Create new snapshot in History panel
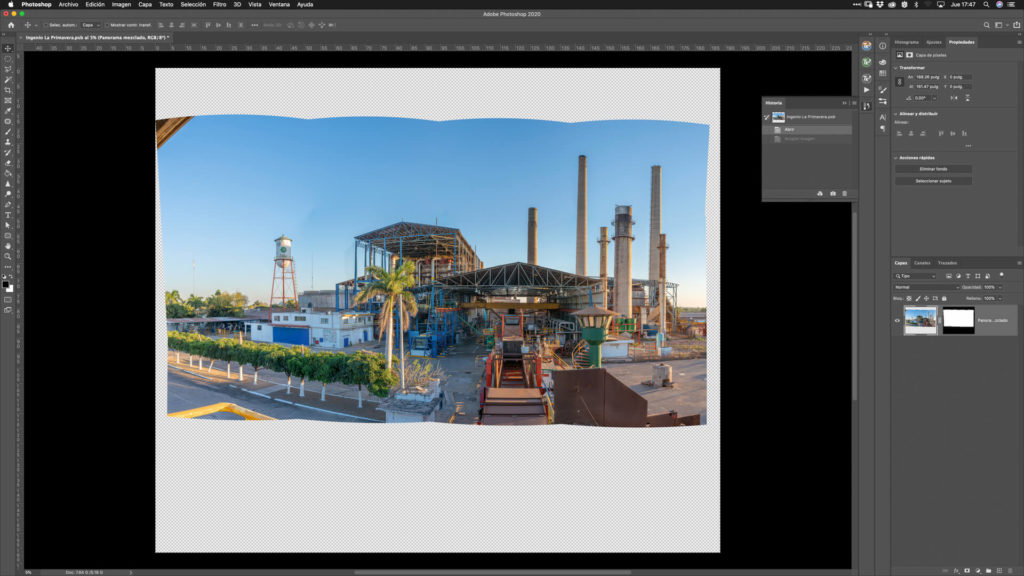This screenshot has height=576, width=1024. (833, 193)
